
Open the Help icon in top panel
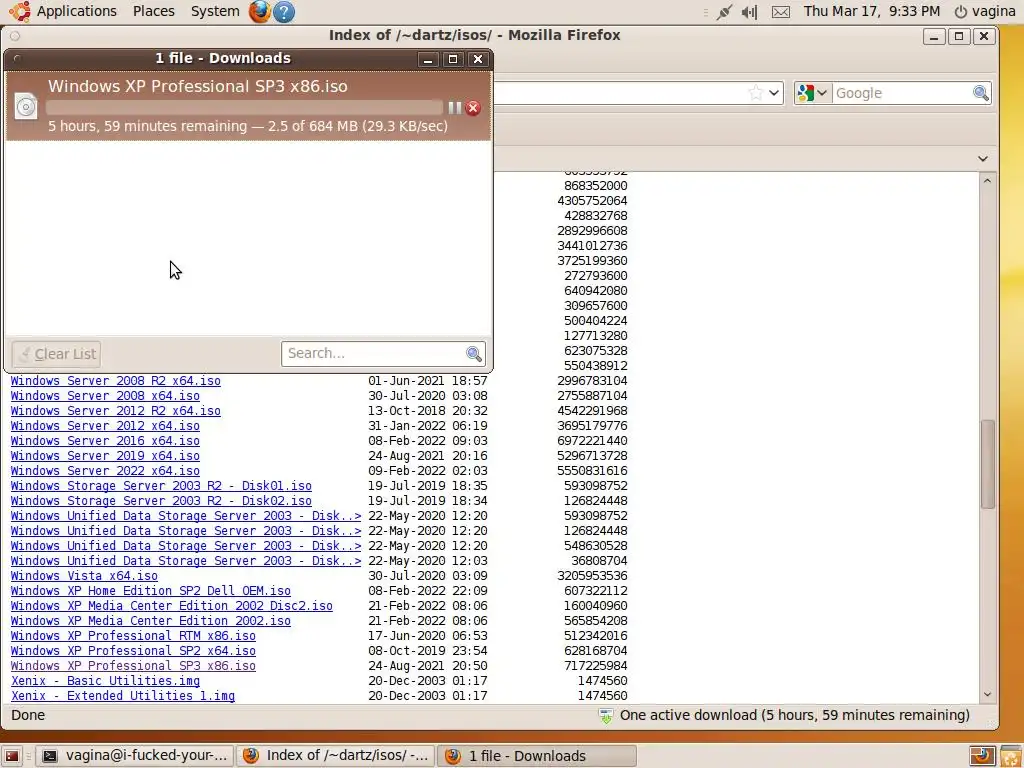pyautogui.click(x=284, y=11)
